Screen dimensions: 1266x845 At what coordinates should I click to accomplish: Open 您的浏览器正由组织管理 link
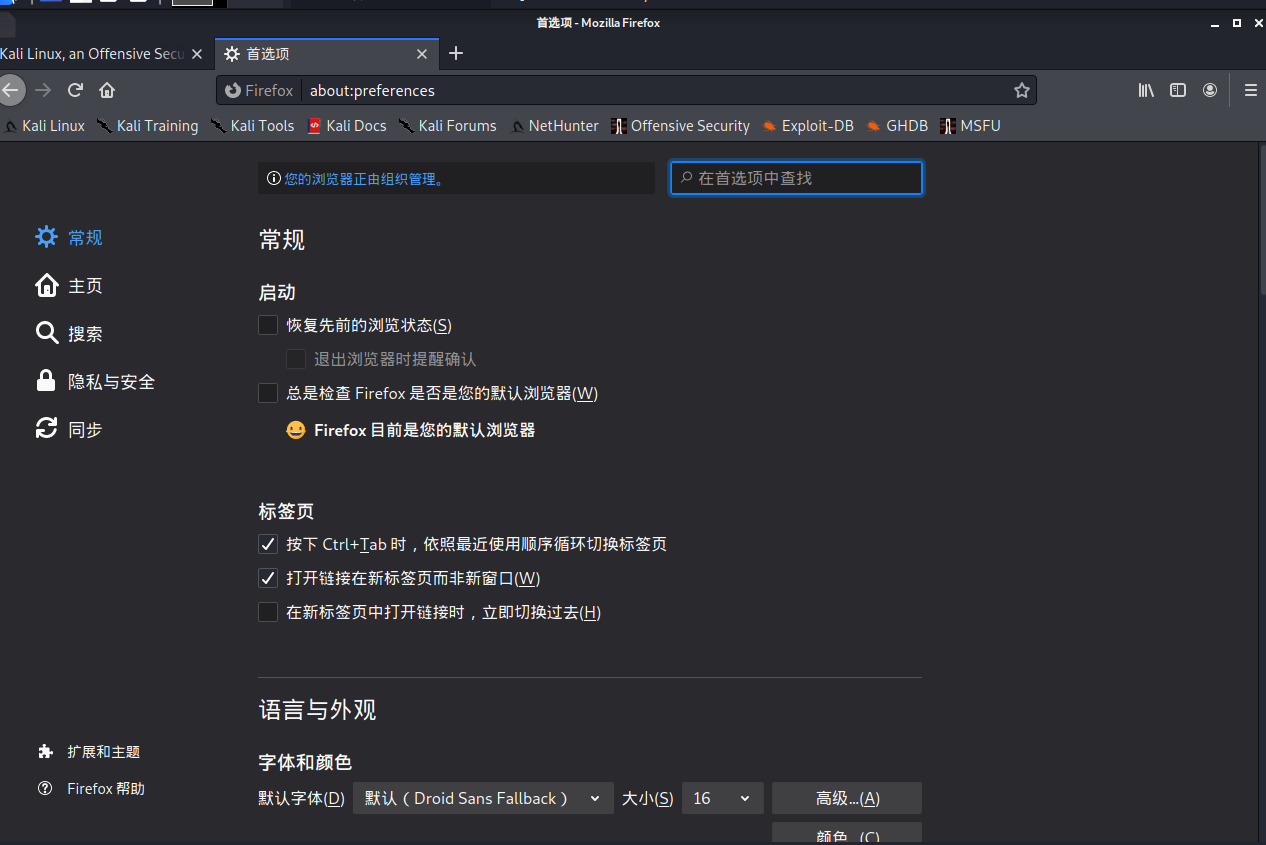(364, 179)
